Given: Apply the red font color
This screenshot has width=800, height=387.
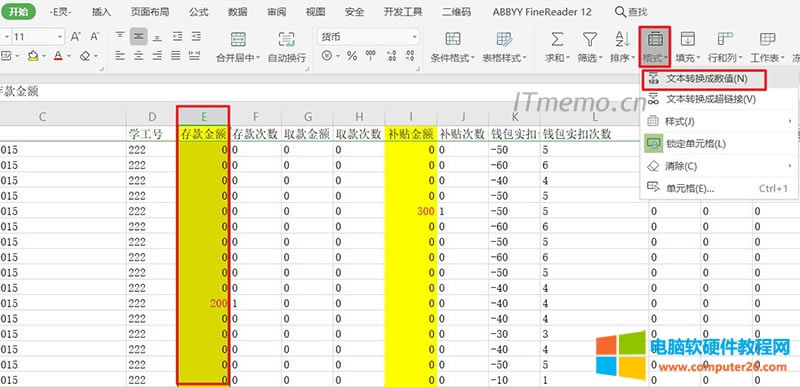Looking at the screenshot, I should 58,56.
